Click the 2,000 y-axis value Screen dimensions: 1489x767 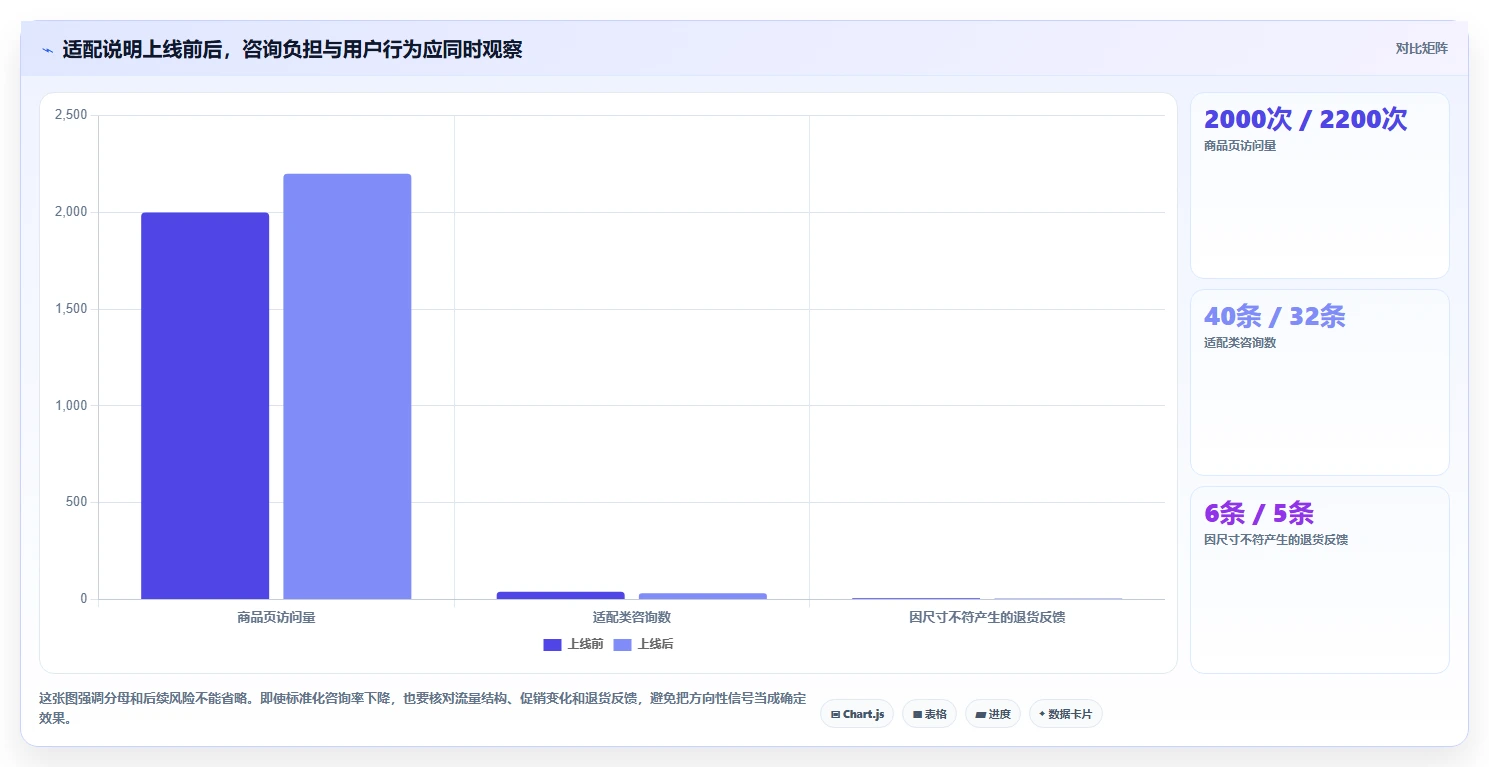[70, 212]
